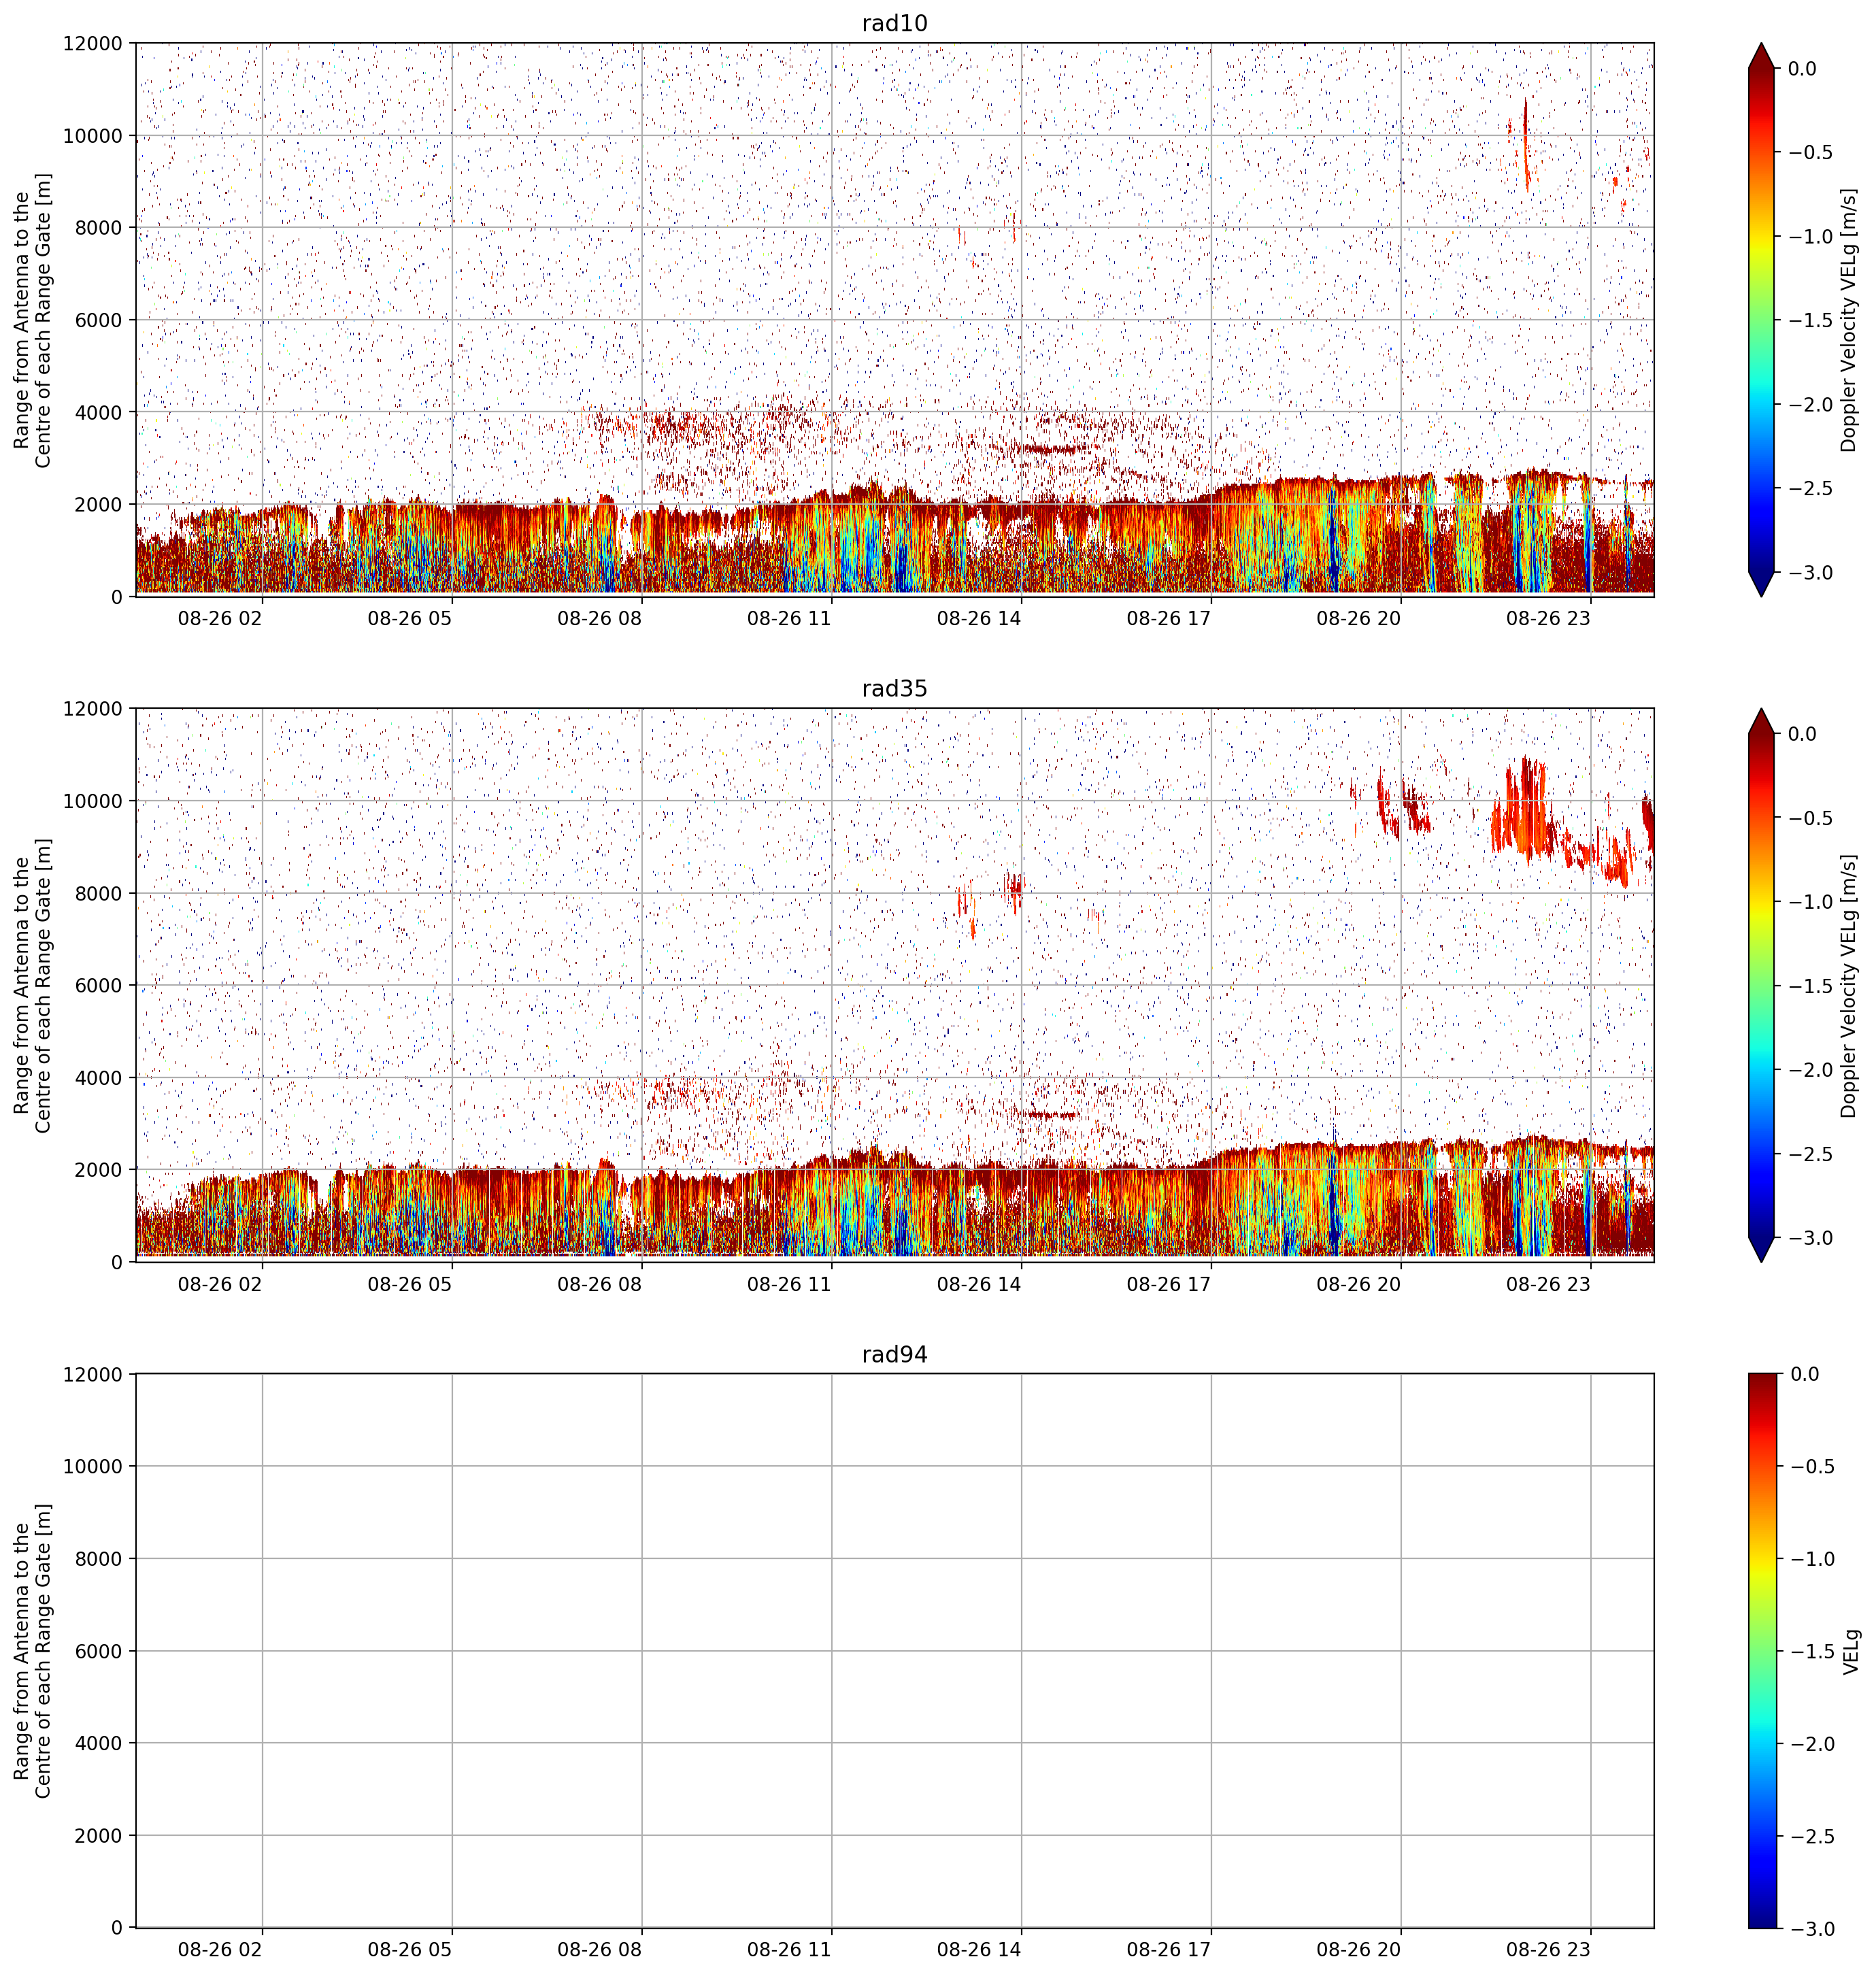Click the rad35 plot title
The height and width of the screenshot is (1974, 1876).
(x=894, y=688)
